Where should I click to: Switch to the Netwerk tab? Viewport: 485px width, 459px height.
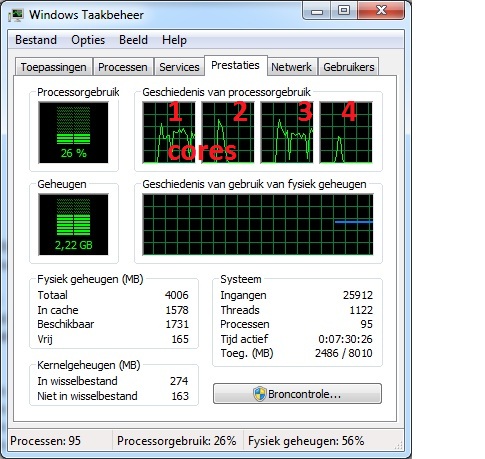(291, 67)
